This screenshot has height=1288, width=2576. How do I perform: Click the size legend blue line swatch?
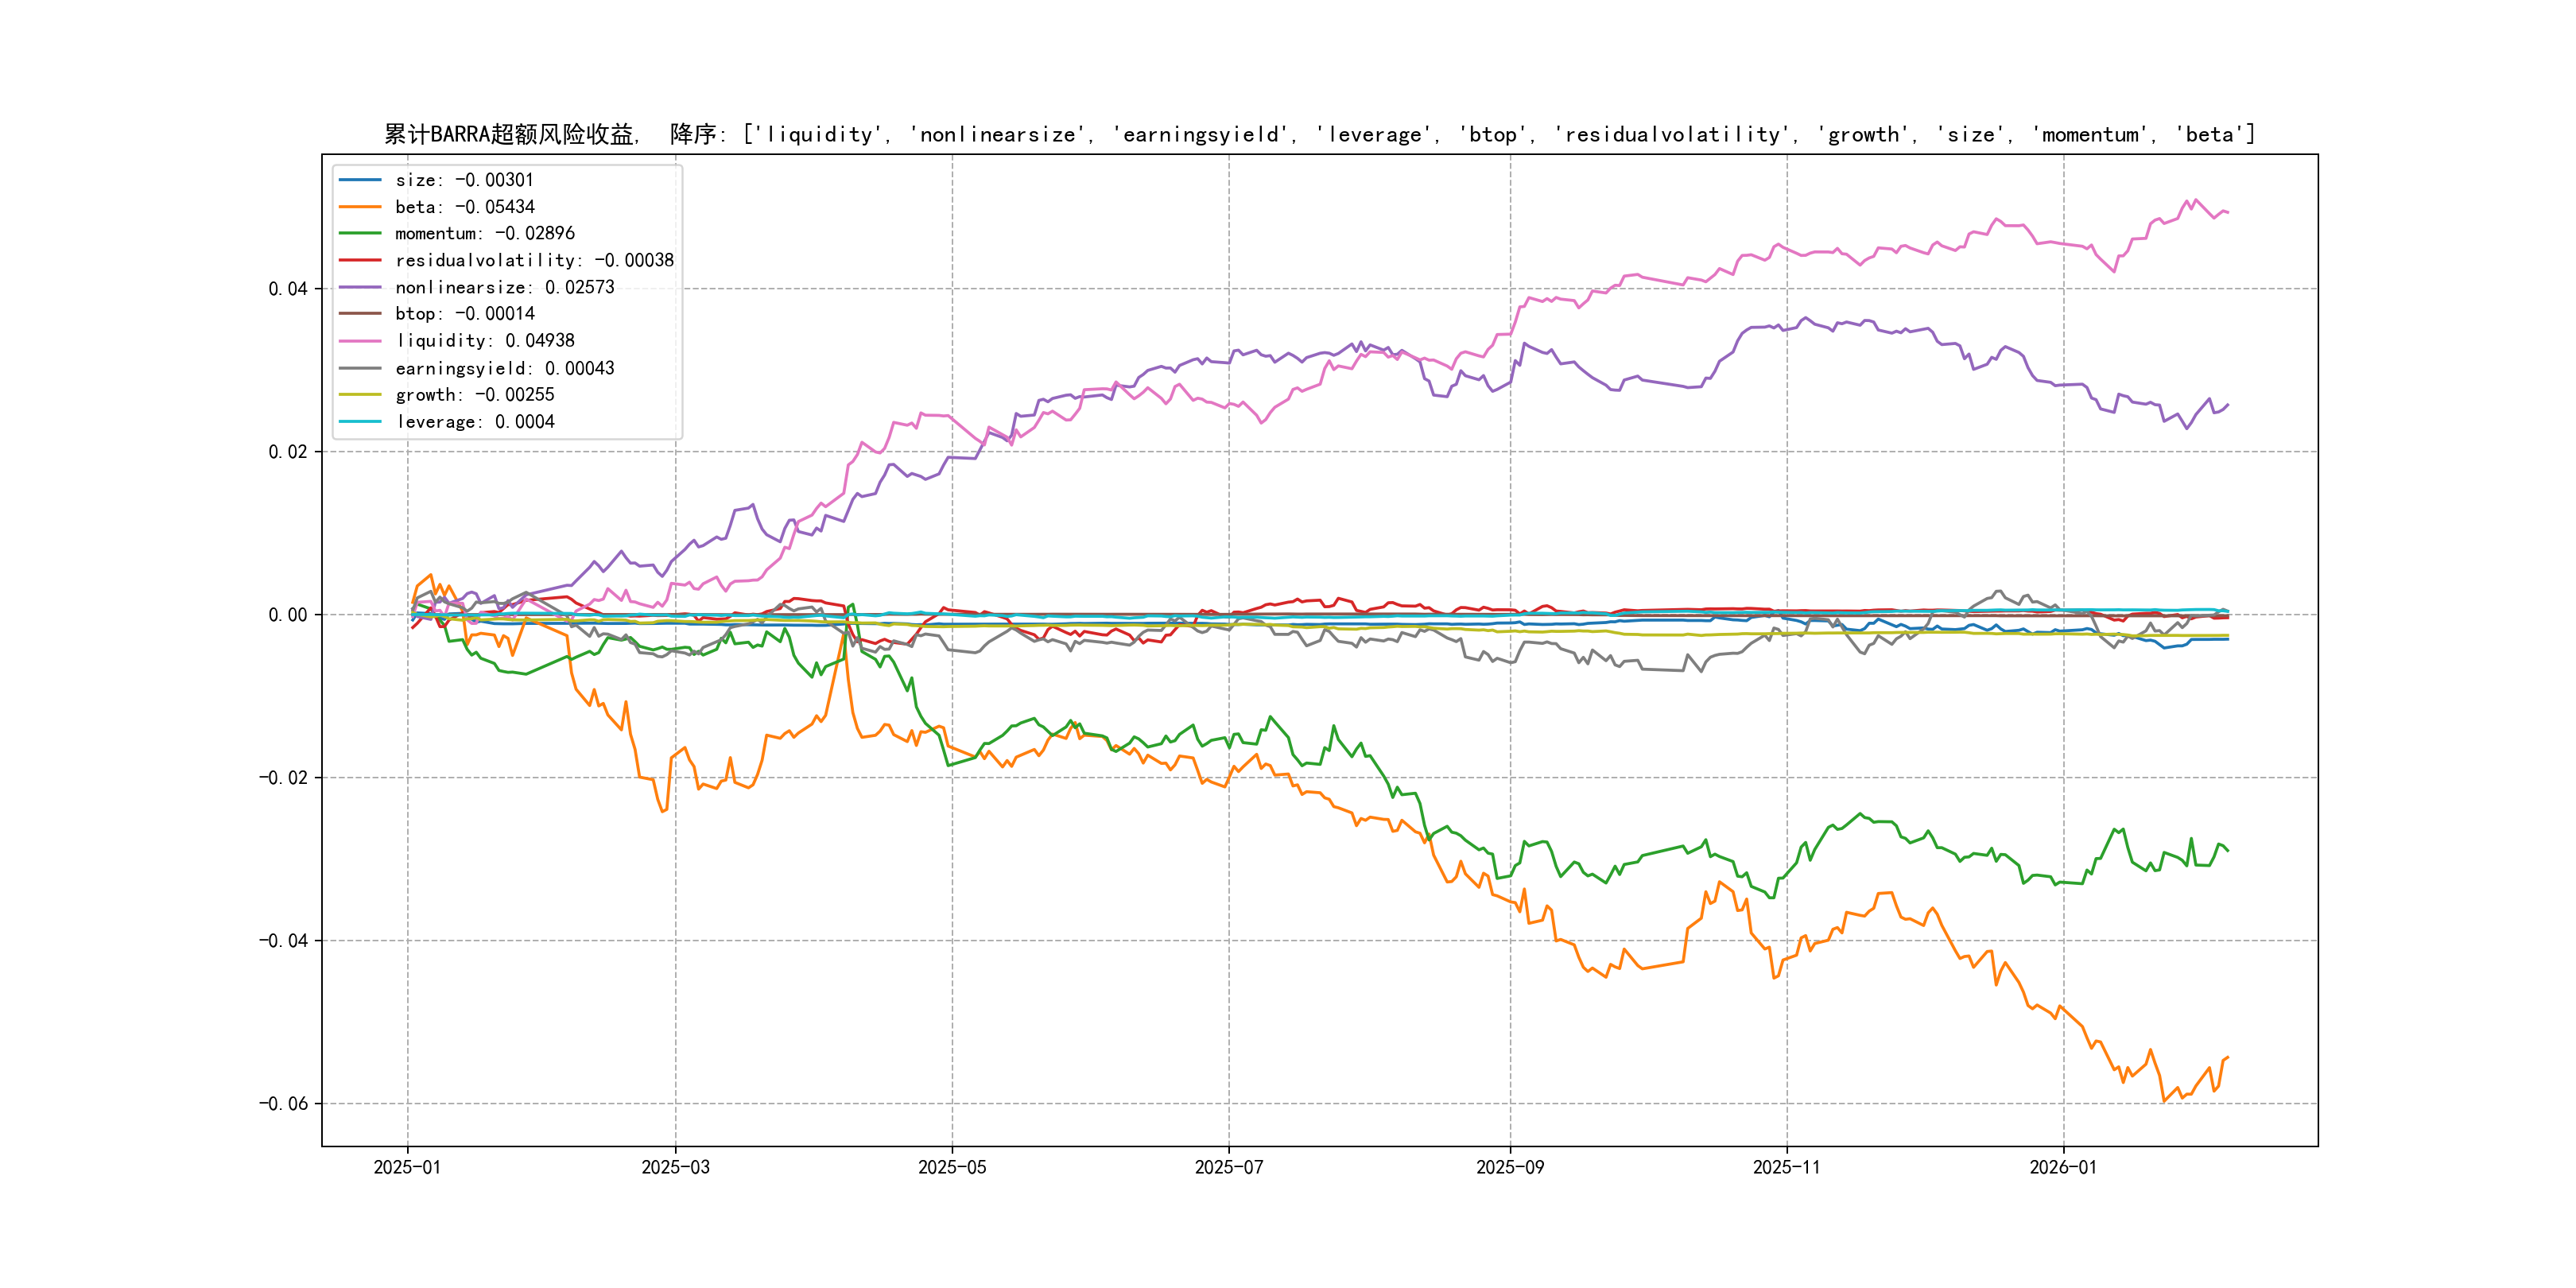[x=360, y=180]
